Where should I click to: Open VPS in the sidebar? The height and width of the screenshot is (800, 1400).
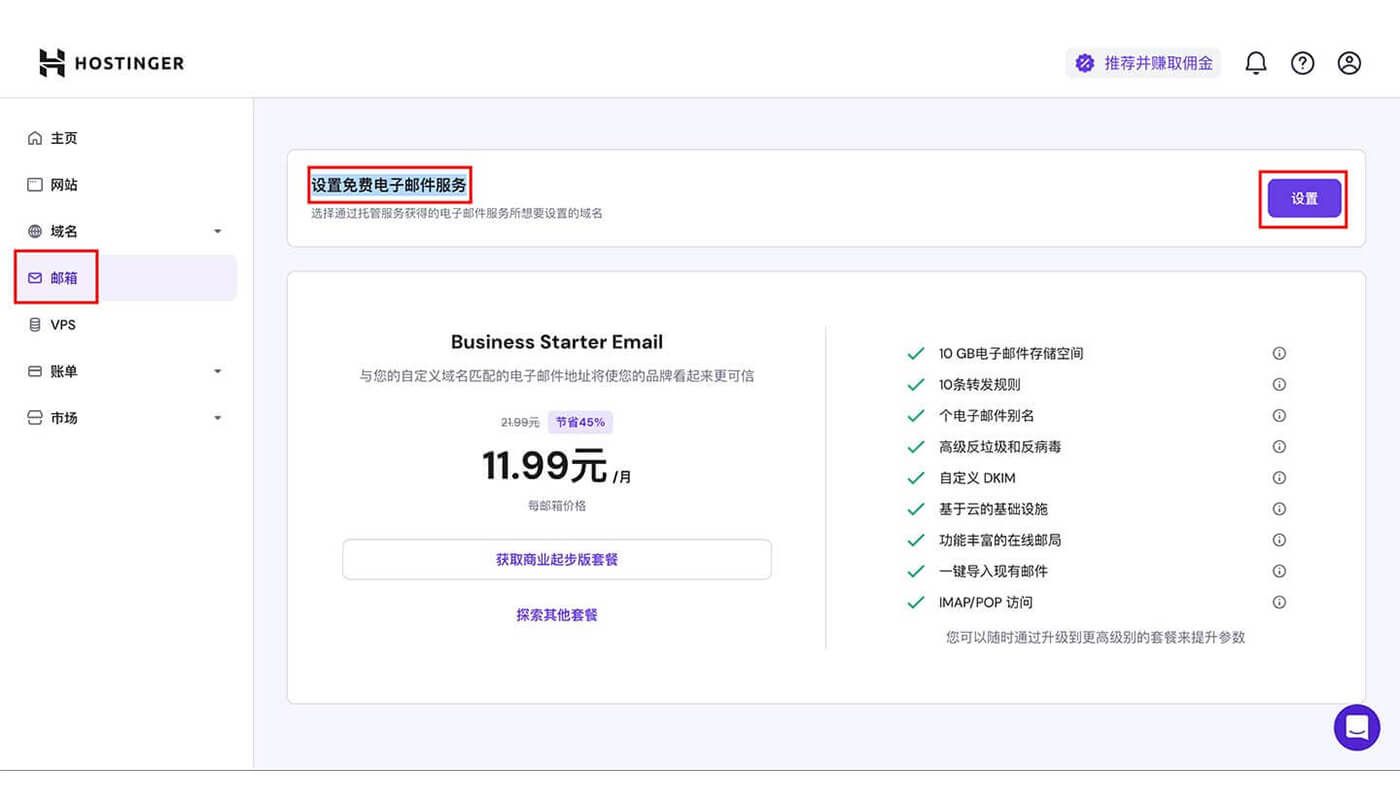click(x=63, y=325)
